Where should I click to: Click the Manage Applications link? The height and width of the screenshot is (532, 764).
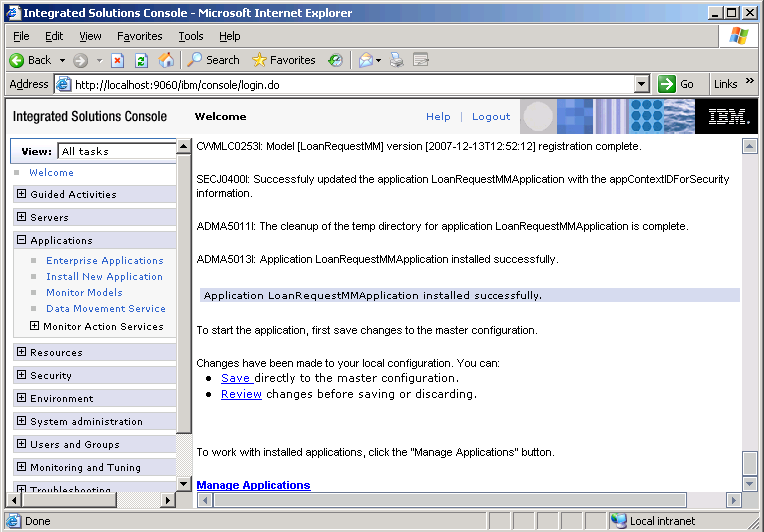(253, 485)
